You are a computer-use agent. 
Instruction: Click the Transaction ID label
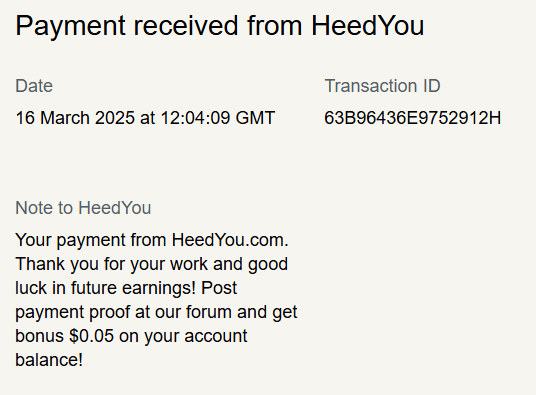383,86
